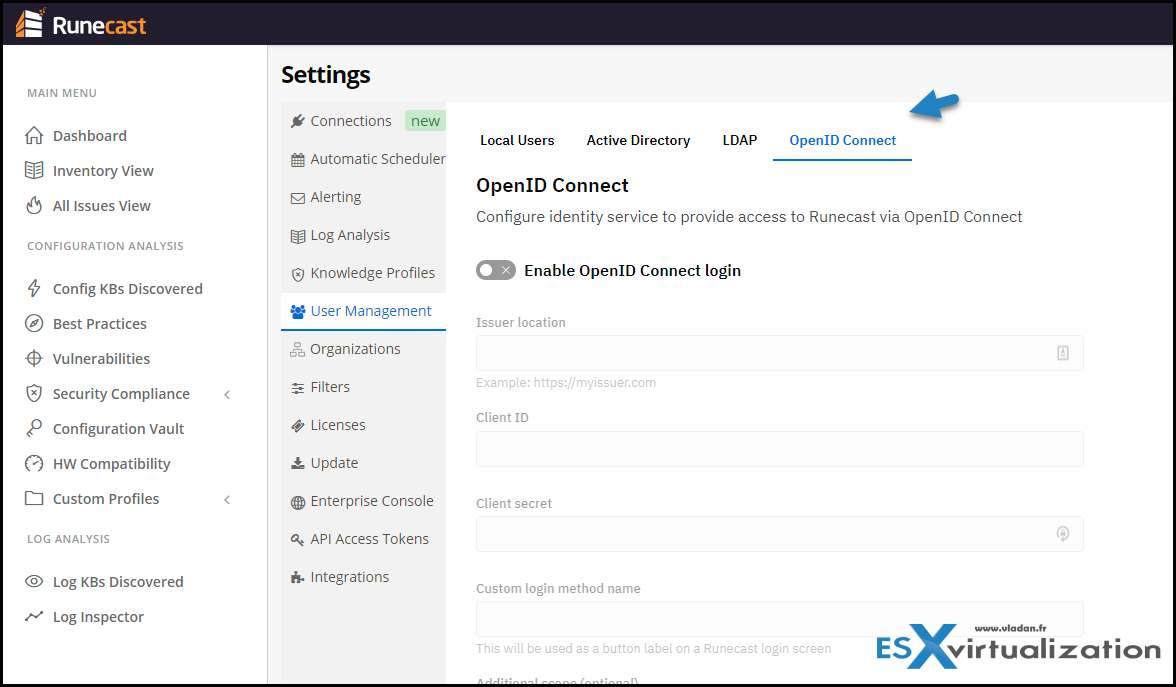This screenshot has height=687, width=1176.
Task: Click the Update download icon
Action: 298,464
